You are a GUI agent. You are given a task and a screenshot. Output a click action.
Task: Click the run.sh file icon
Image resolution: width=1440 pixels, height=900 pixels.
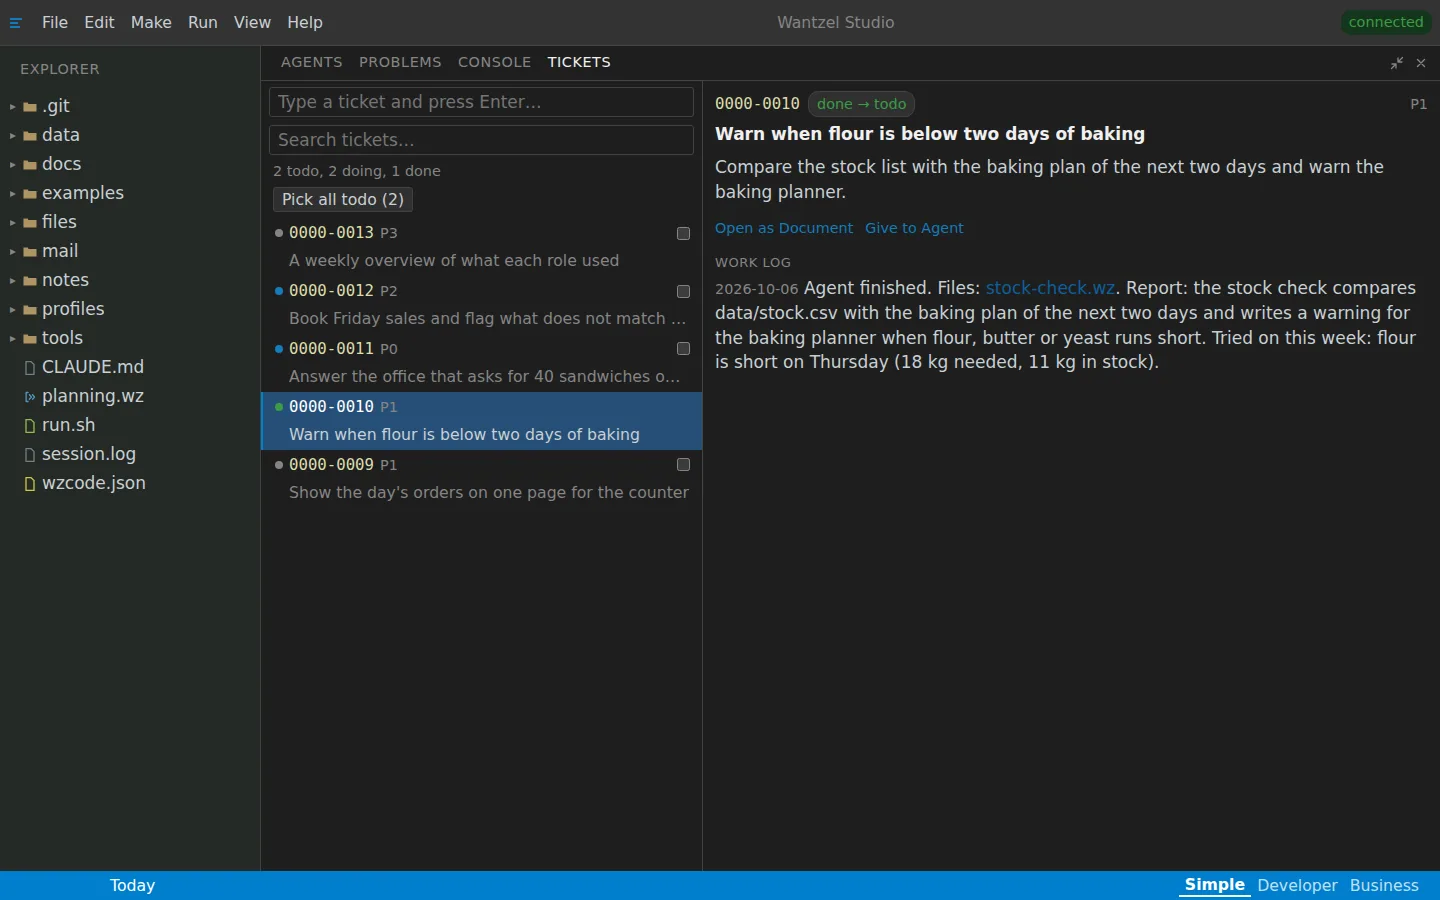(x=30, y=426)
